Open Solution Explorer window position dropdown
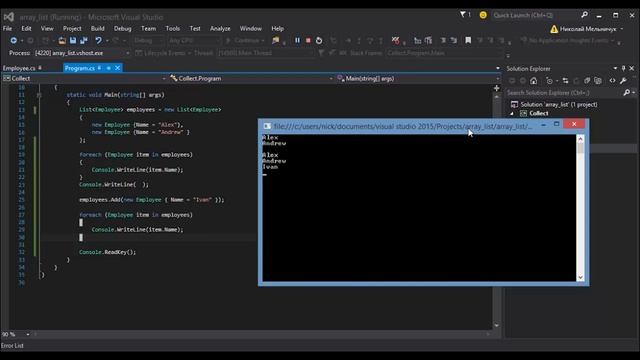Screen dimensions: 640x360 (x=615, y=69)
